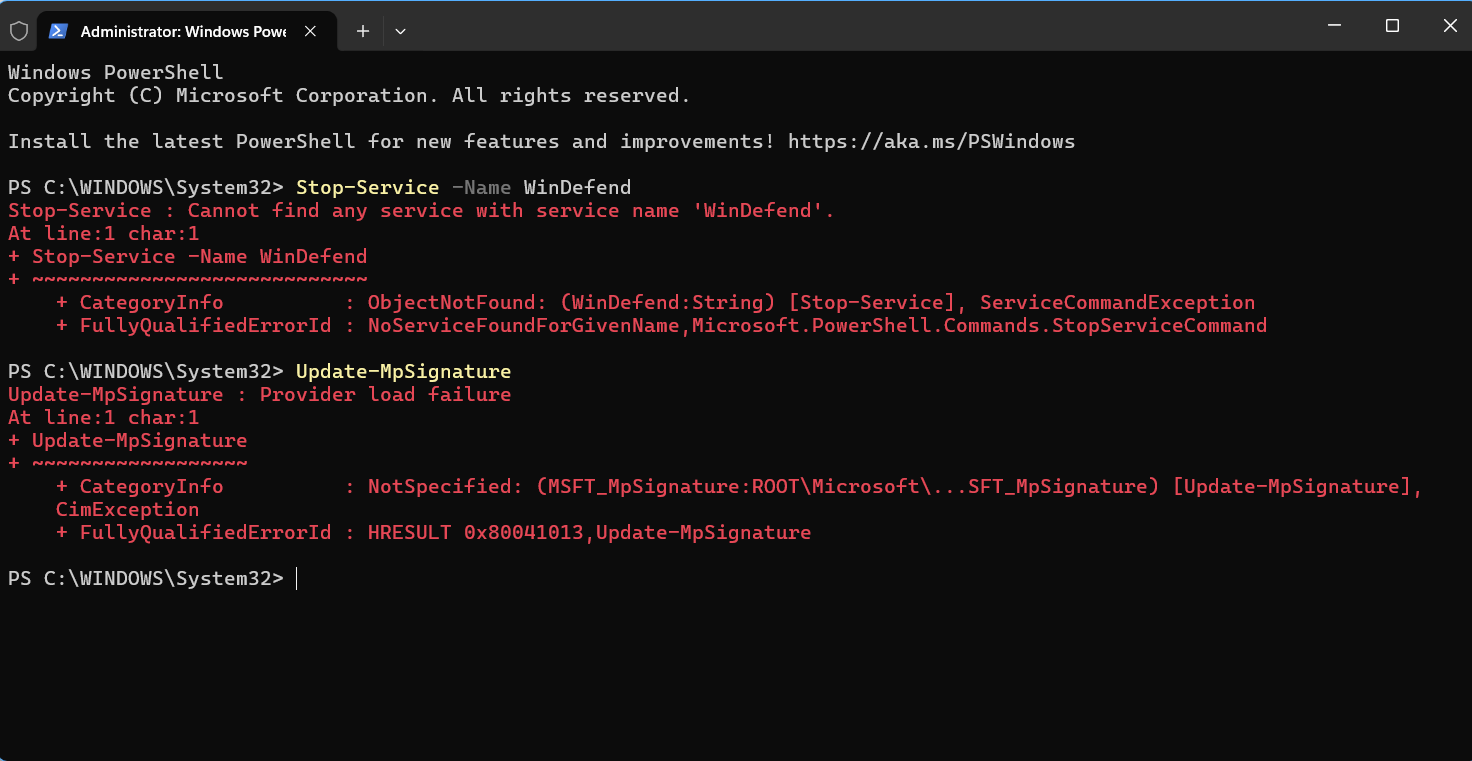Select the Administrator: Windows PowerShell tab

185,31
